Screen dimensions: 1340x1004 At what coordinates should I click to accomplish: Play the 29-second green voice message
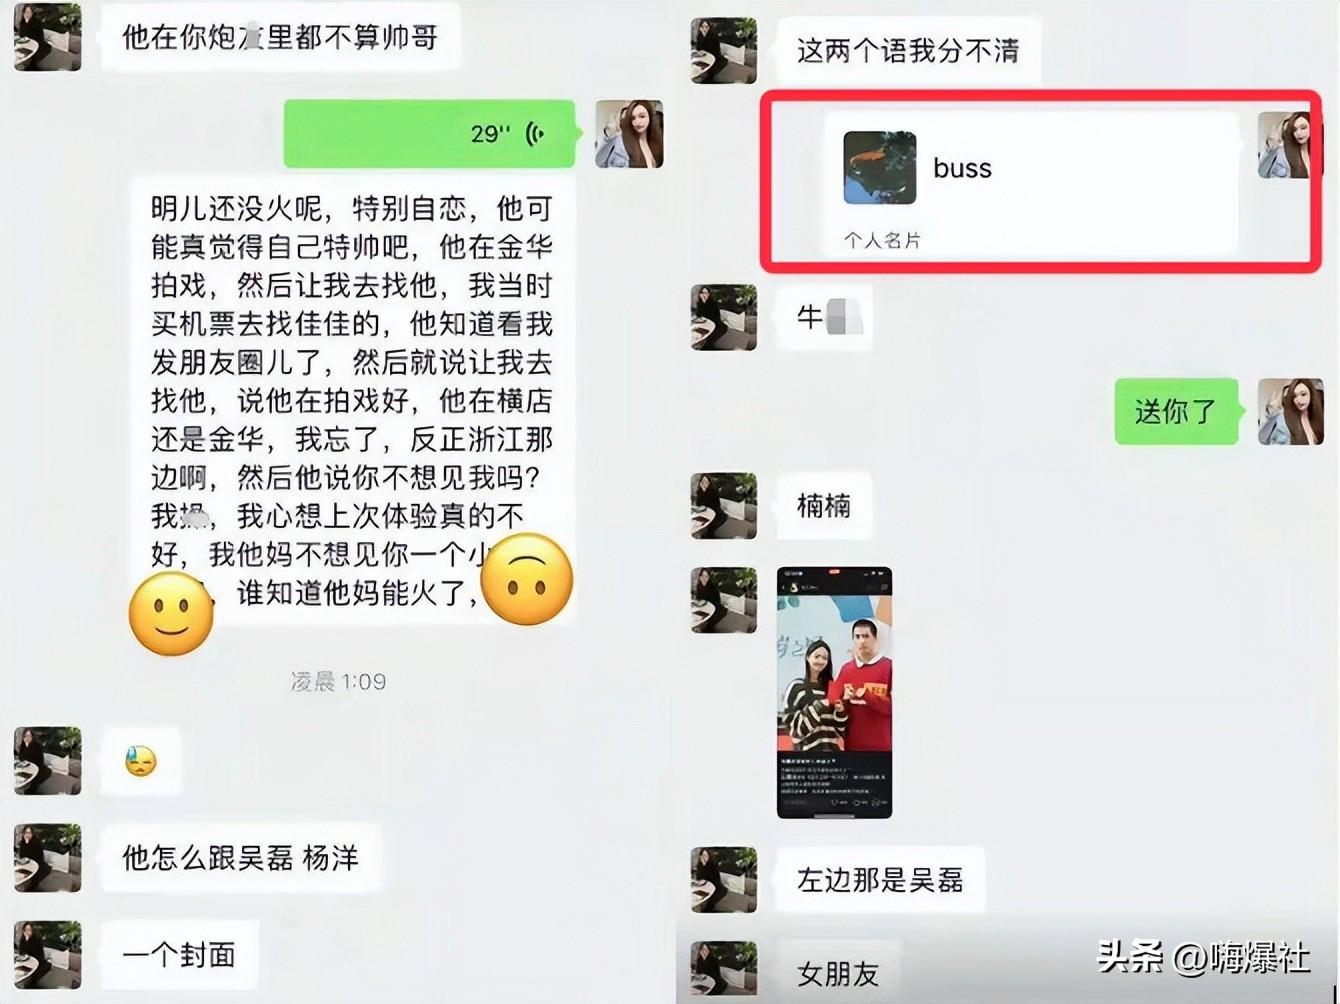(429, 133)
